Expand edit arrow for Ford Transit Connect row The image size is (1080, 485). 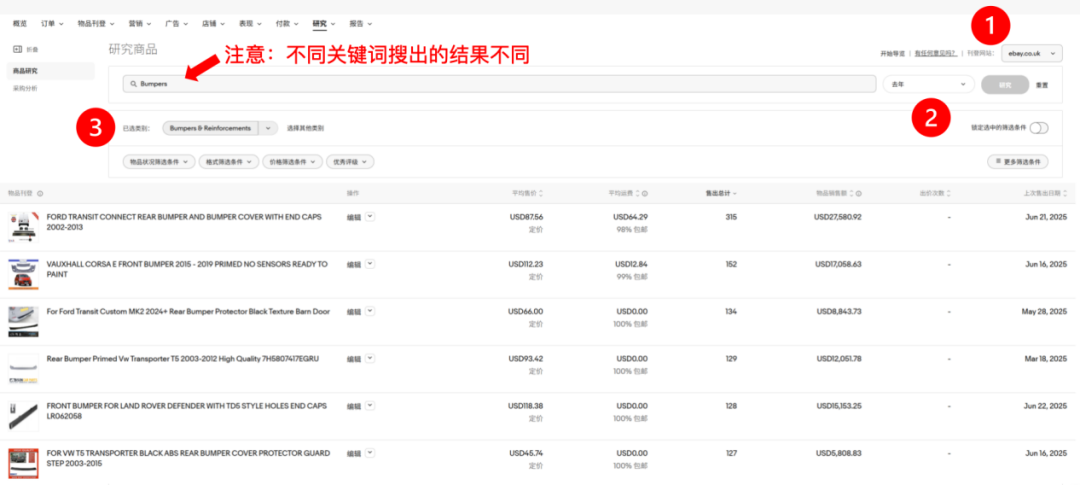click(370, 216)
